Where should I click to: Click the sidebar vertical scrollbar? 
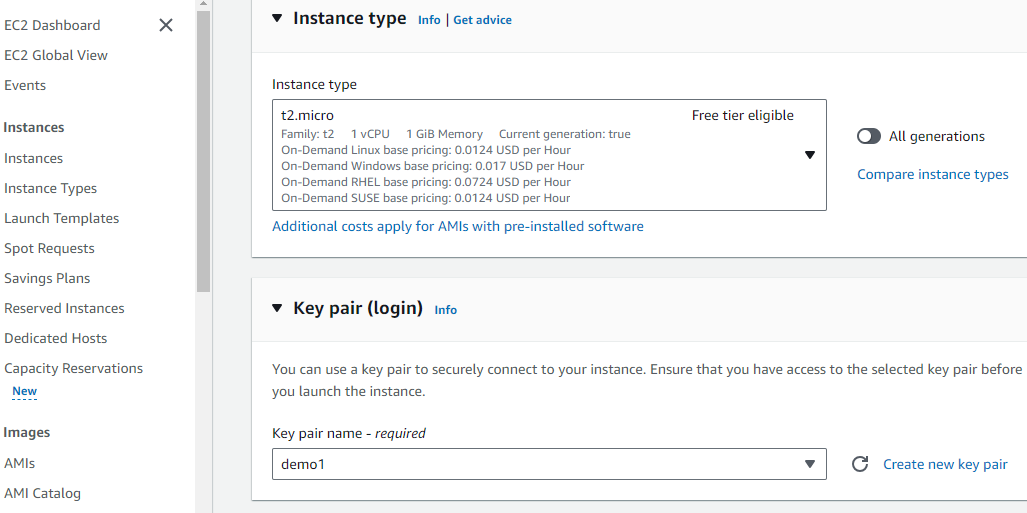point(203,150)
